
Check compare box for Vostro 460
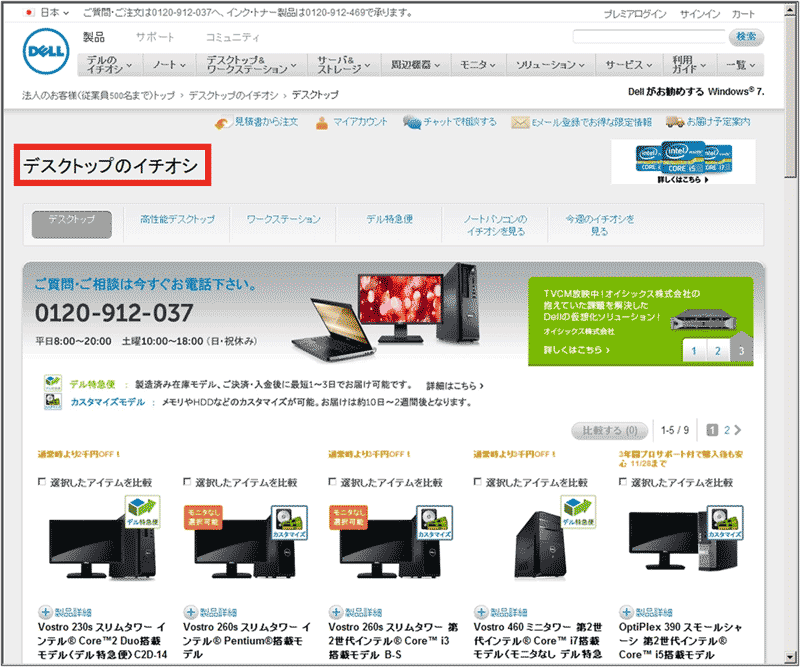click(x=478, y=482)
